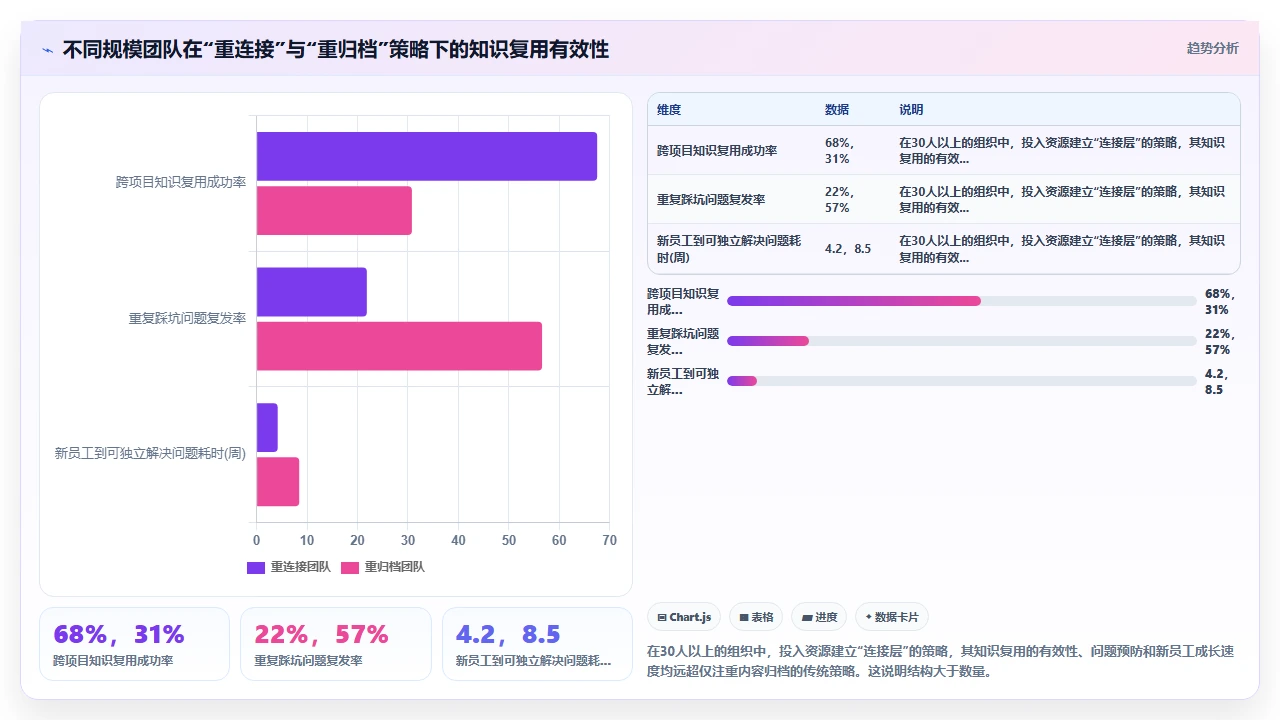Click the y-axis label 跨项目知识复用成功率
1280x720 pixels.
(181, 183)
